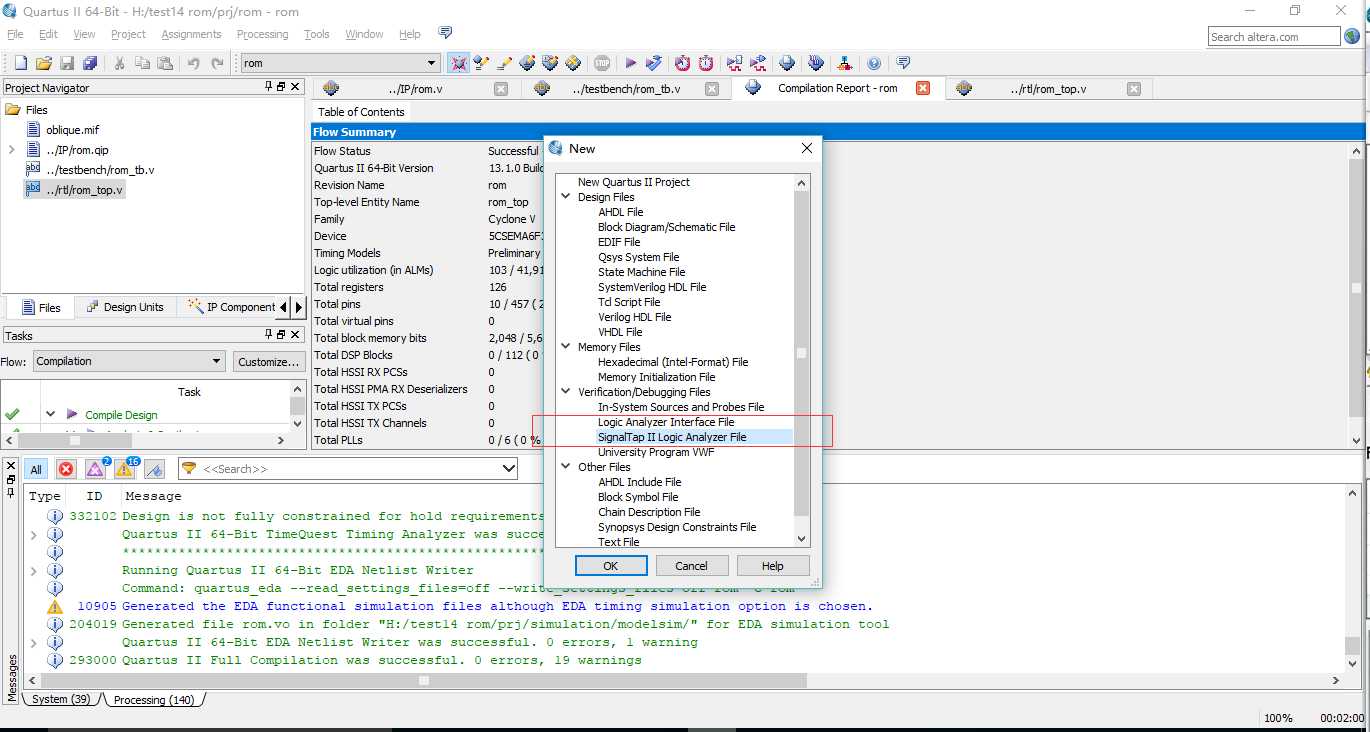Click the Start Analysis & Synthesis icon
Viewport: 1370px width, 732px height.
coord(654,63)
